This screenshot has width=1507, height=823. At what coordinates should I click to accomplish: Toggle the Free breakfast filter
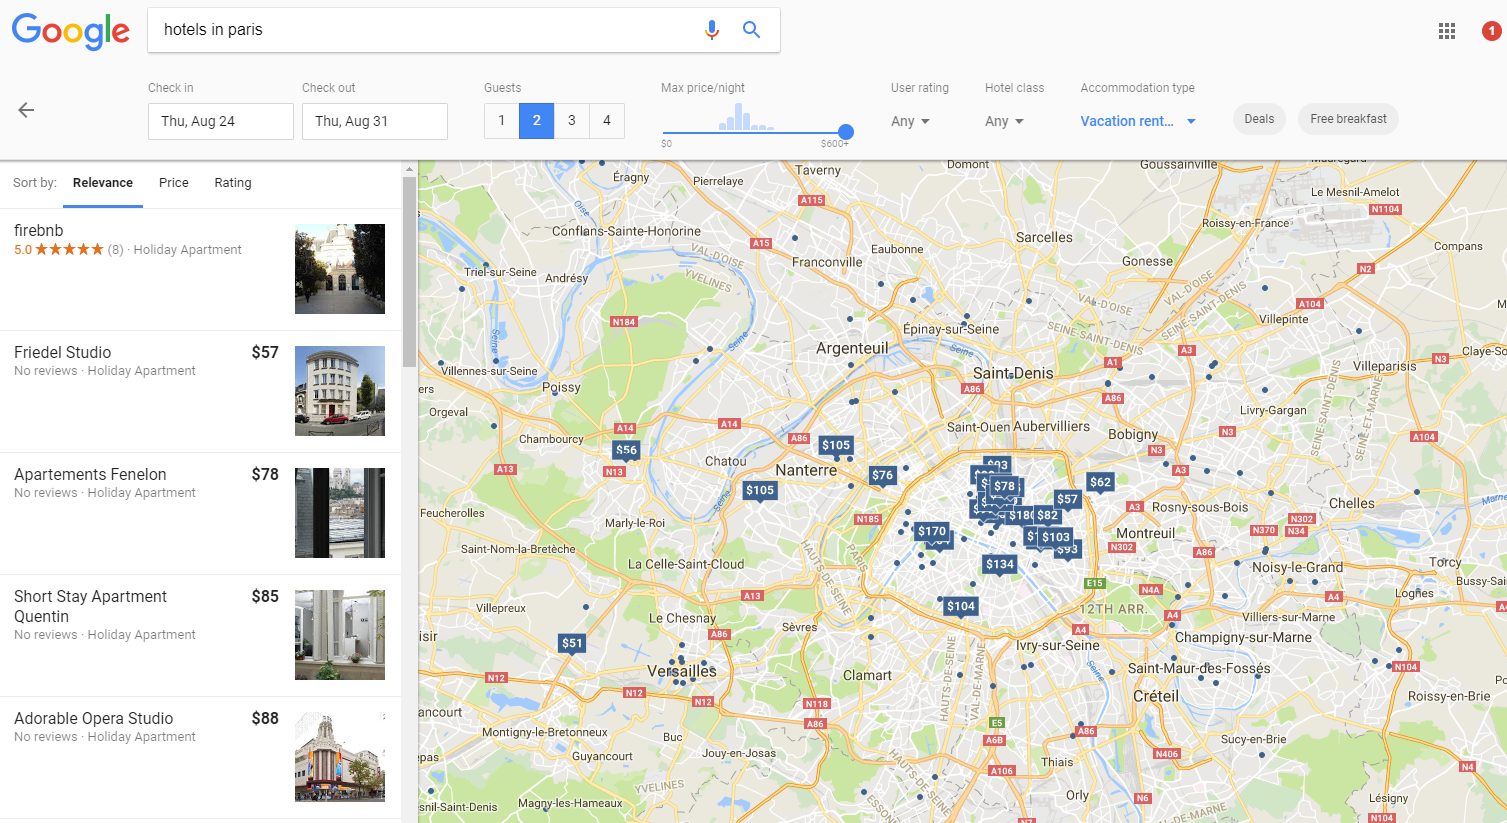click(1348, 119)
